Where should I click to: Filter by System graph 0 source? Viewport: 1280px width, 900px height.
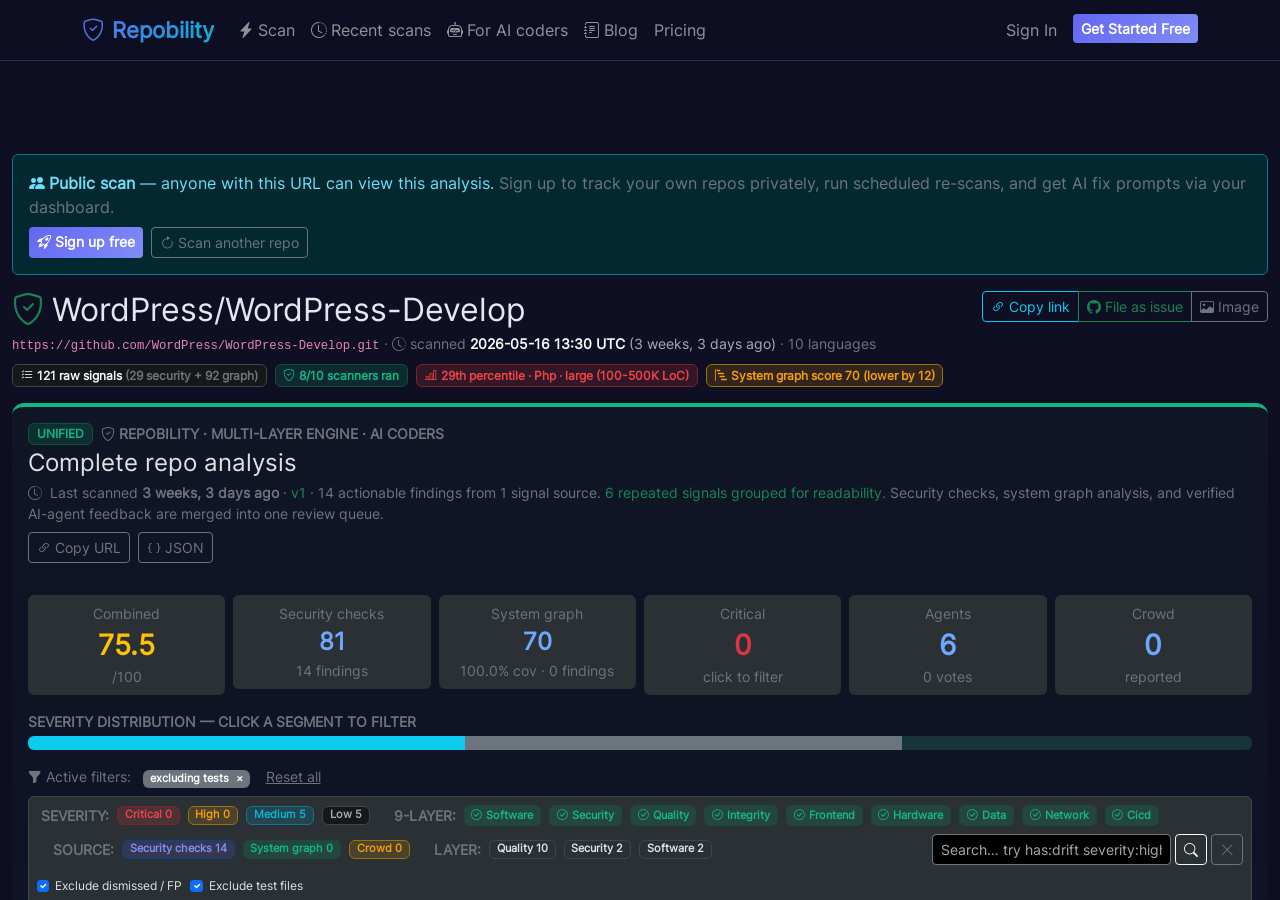(x=292, y=849)
